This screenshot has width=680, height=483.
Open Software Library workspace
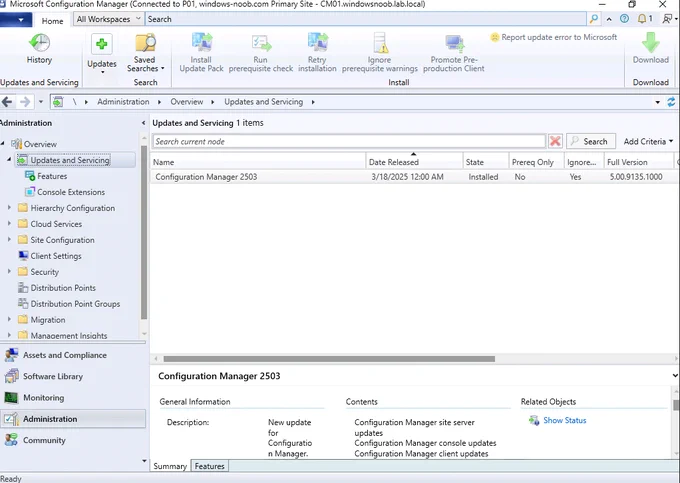pyautogui.click(x=73, y=376)
